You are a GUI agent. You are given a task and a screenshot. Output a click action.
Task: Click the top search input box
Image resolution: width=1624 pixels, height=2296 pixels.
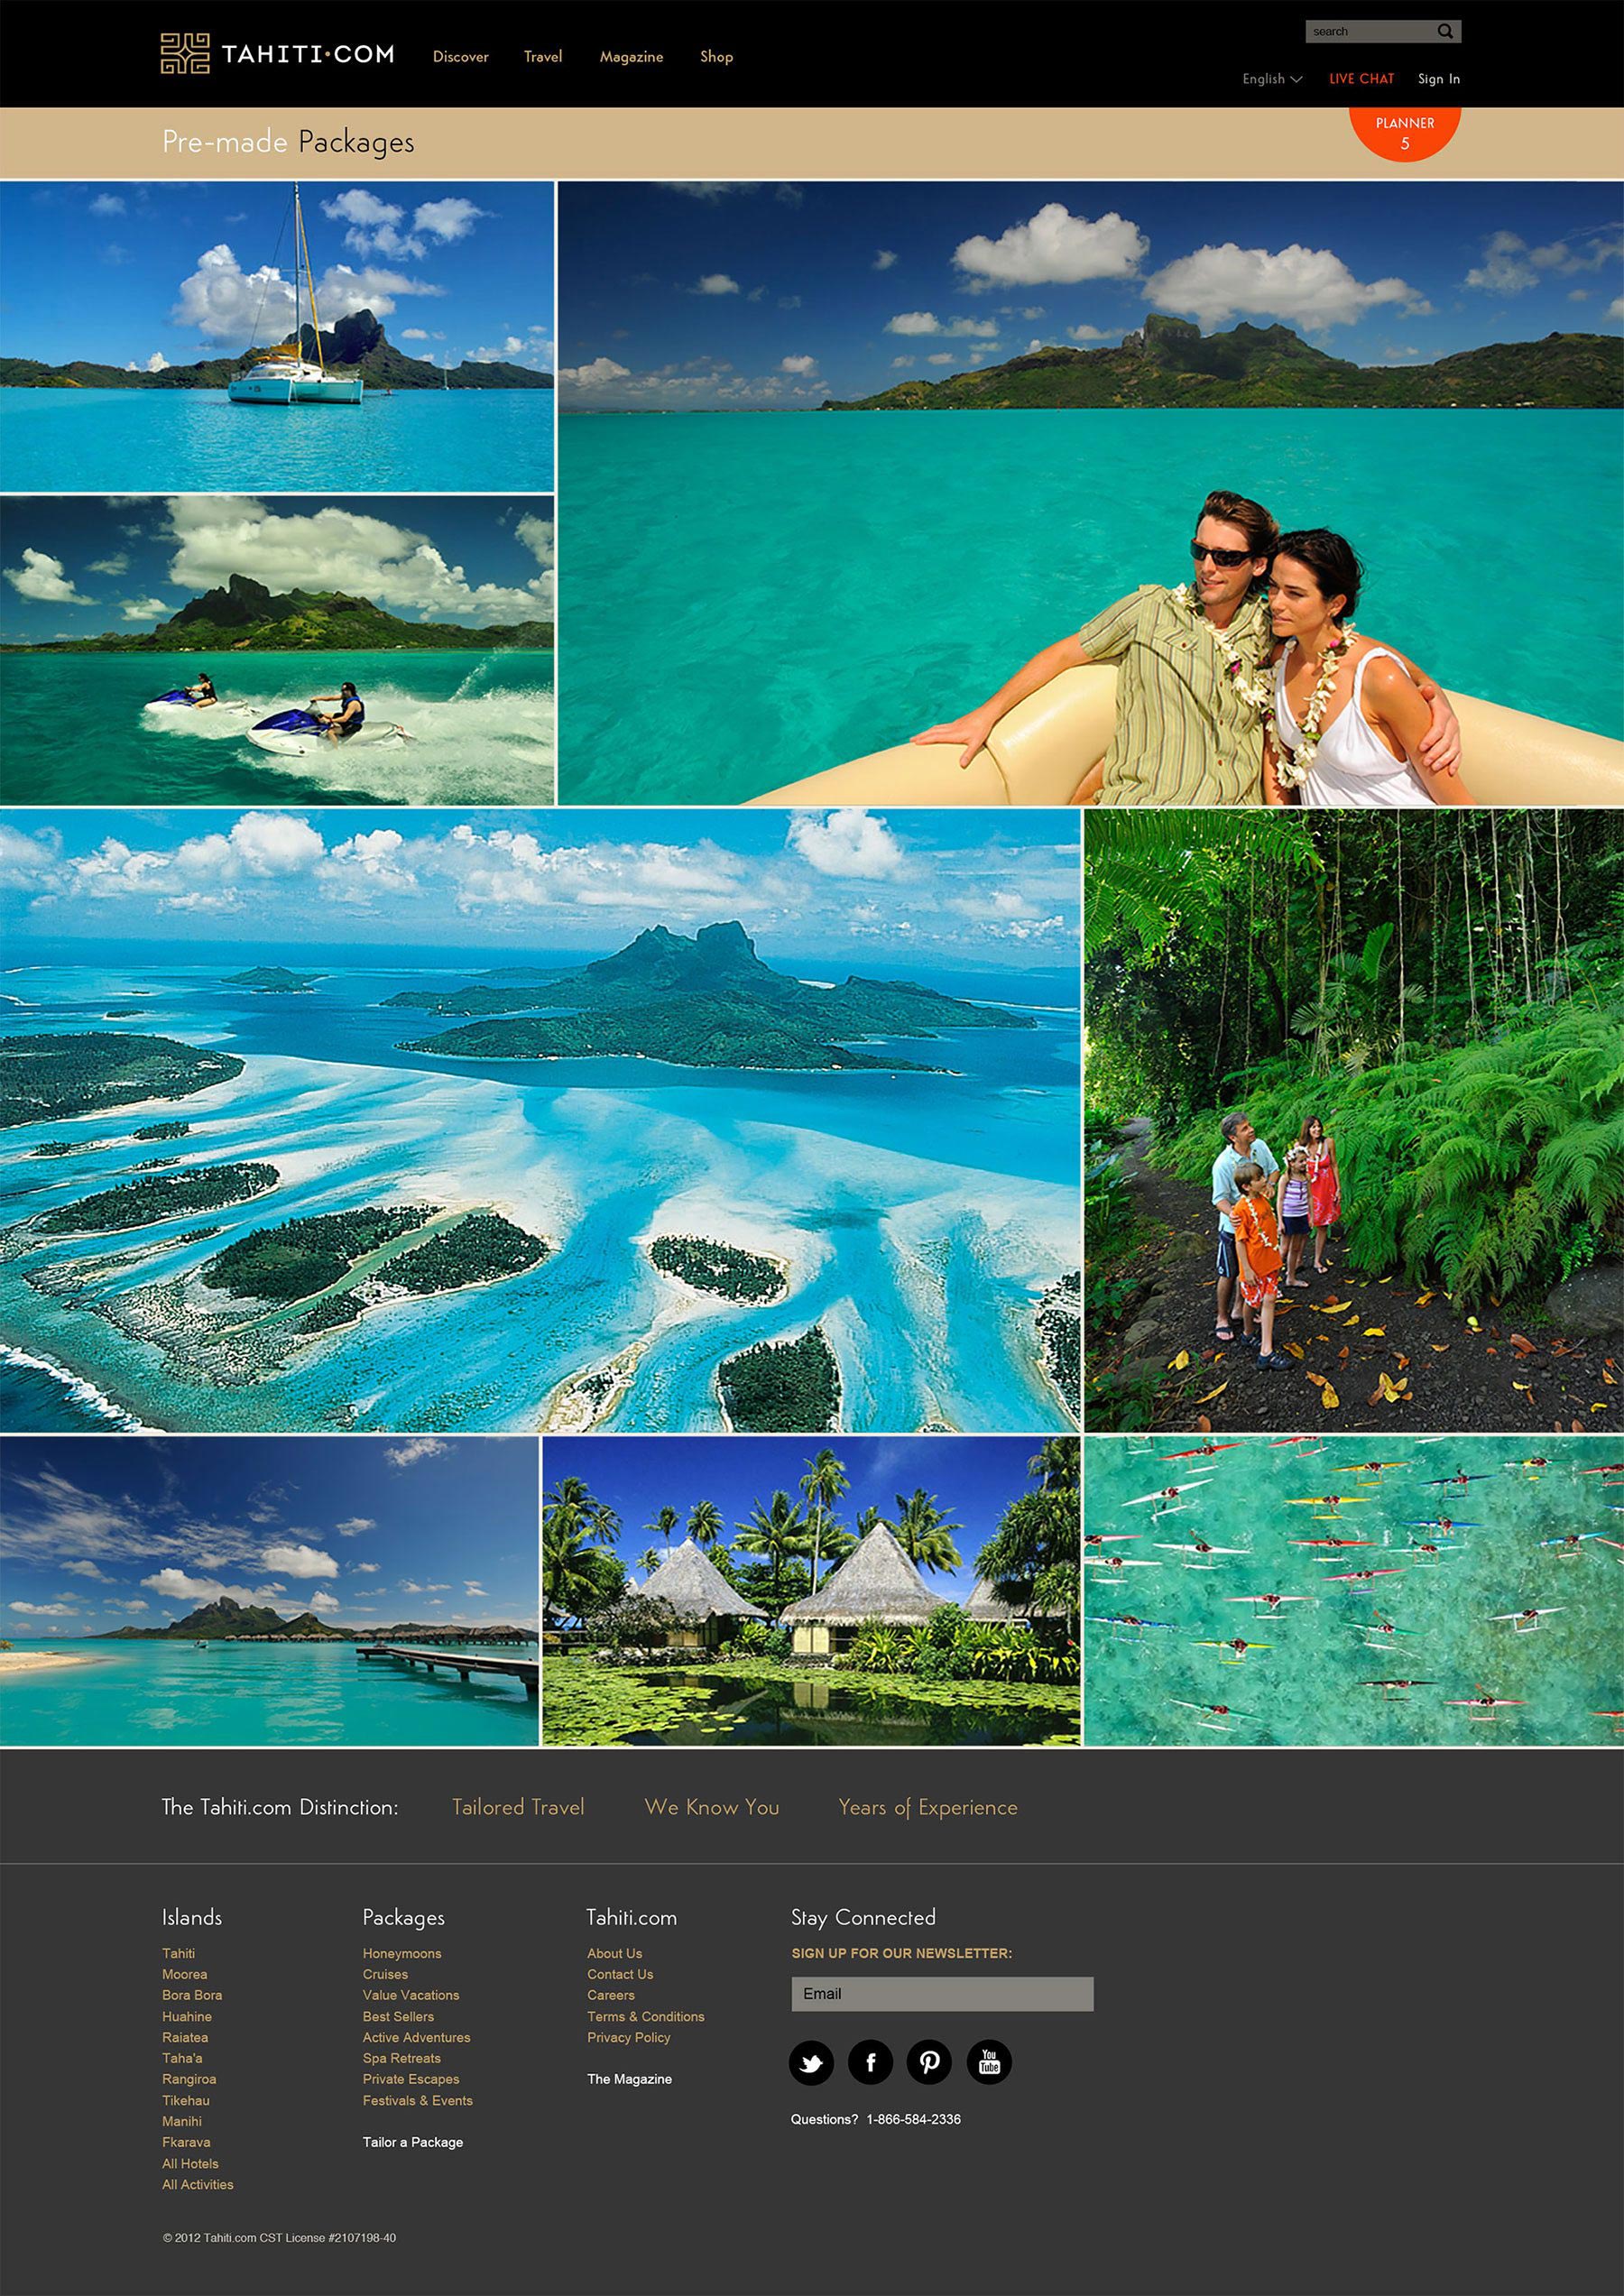click(1368, 31)
